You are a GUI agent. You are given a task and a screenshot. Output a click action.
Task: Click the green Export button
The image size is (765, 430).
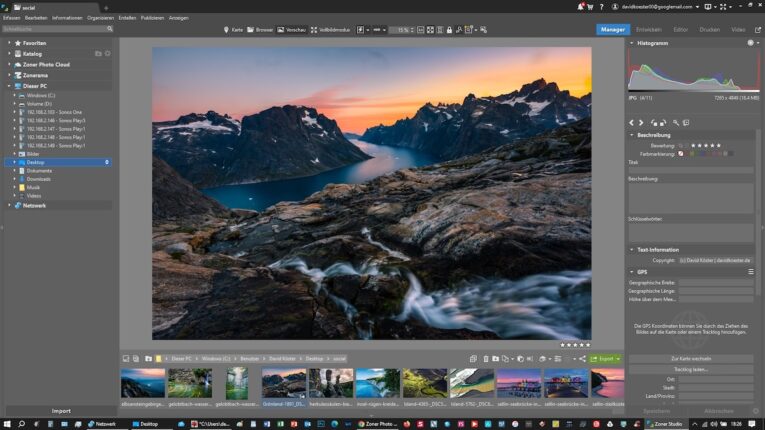[603, 358]
